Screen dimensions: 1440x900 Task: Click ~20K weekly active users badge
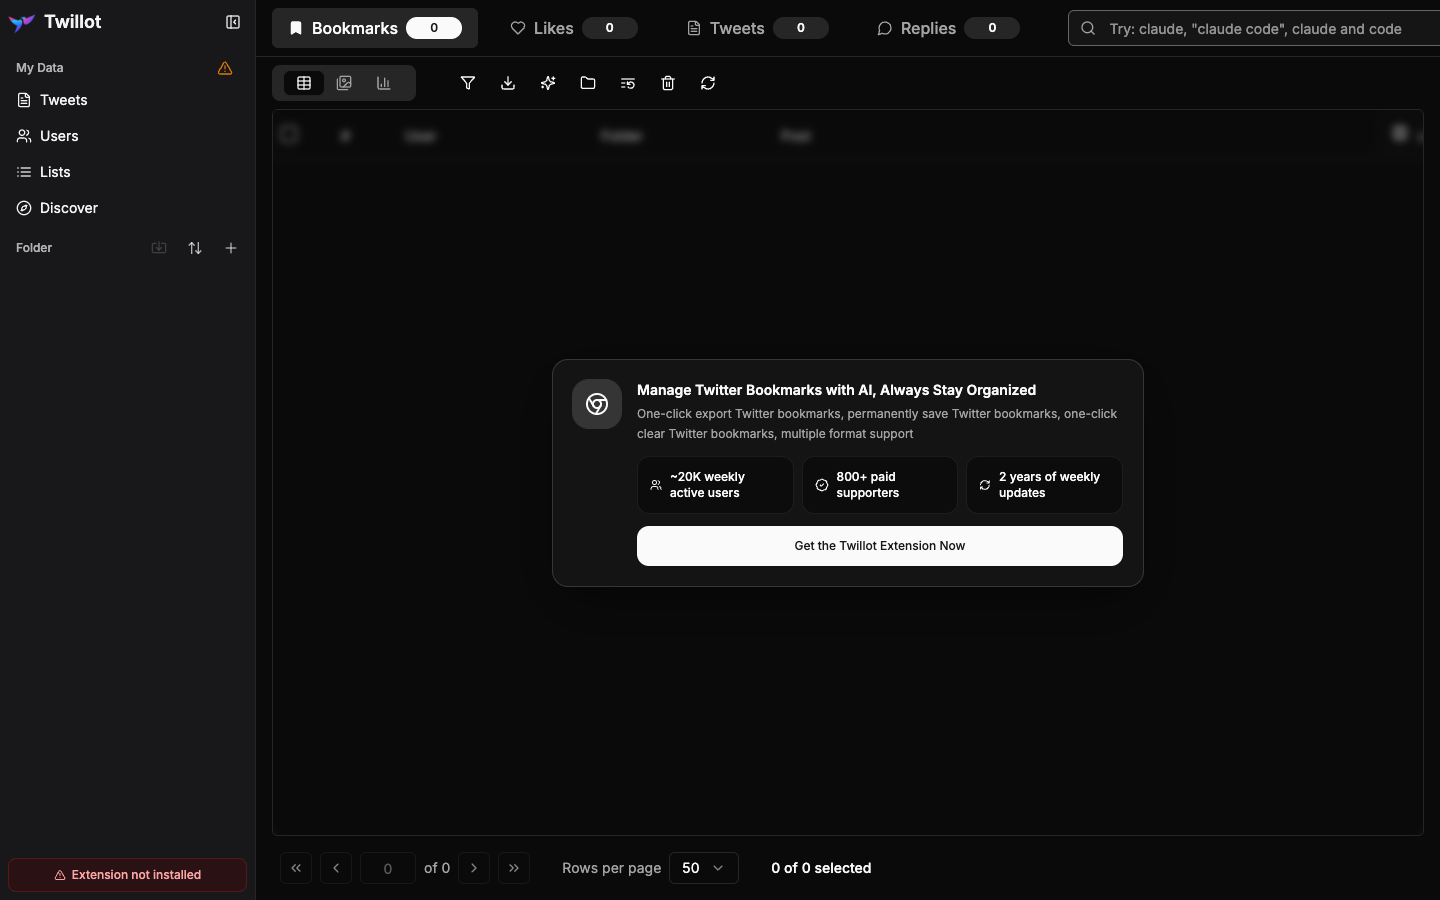715,485
